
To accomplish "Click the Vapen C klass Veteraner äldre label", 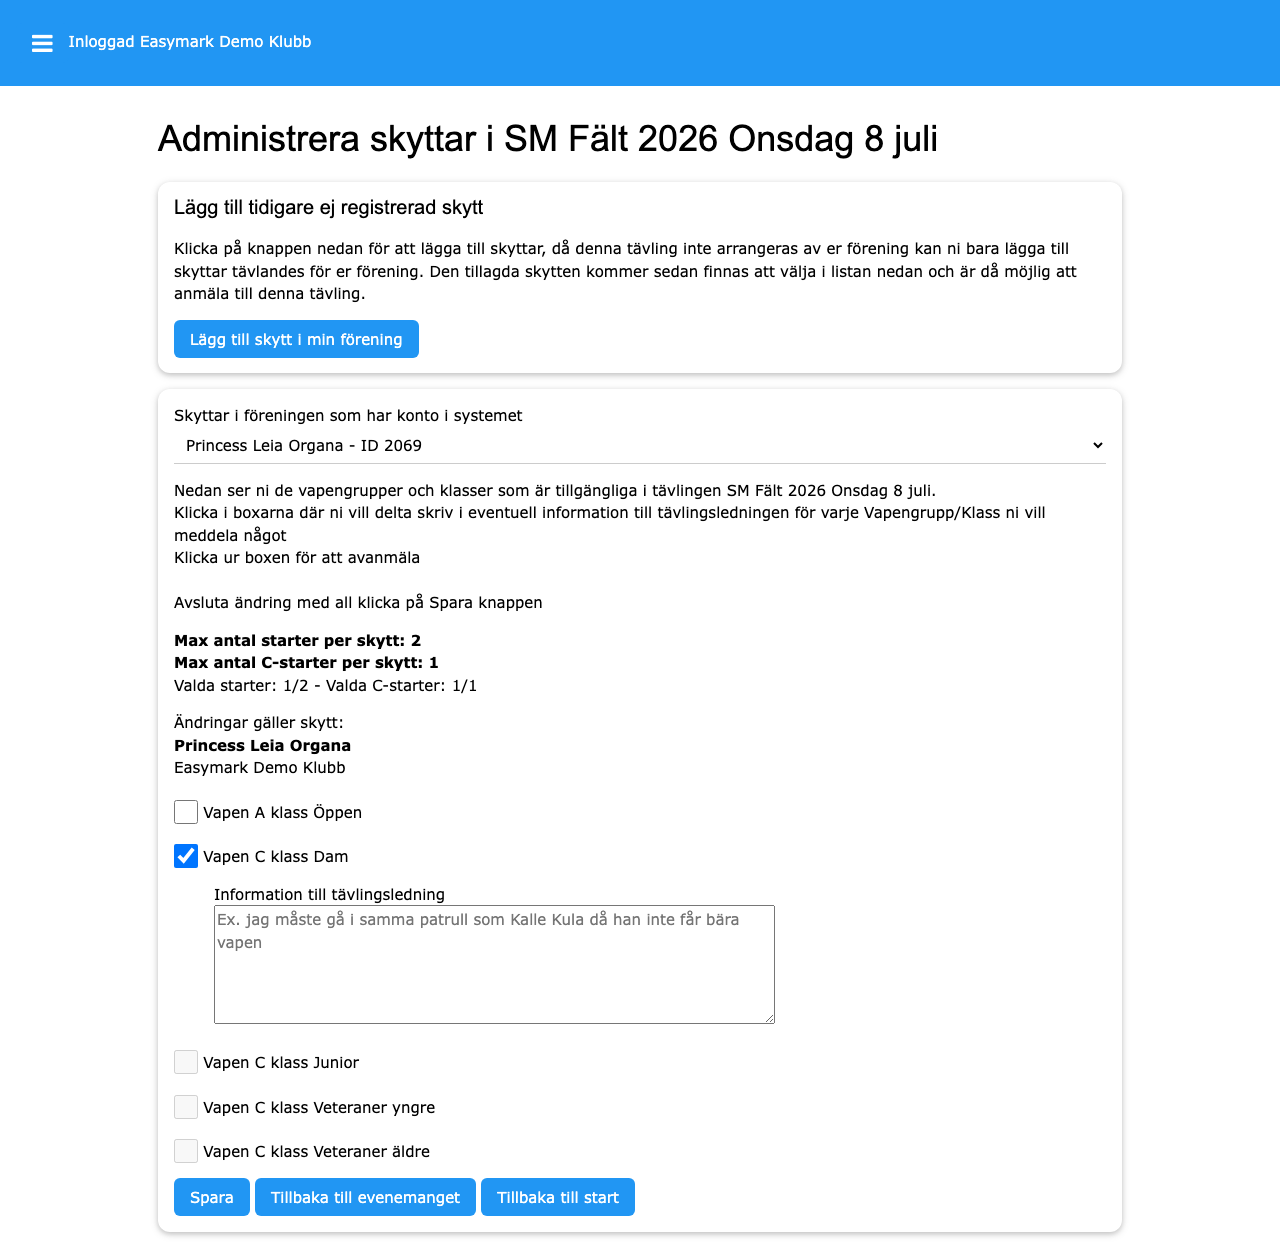I will pyautogui.click(x=316, y=1152).
